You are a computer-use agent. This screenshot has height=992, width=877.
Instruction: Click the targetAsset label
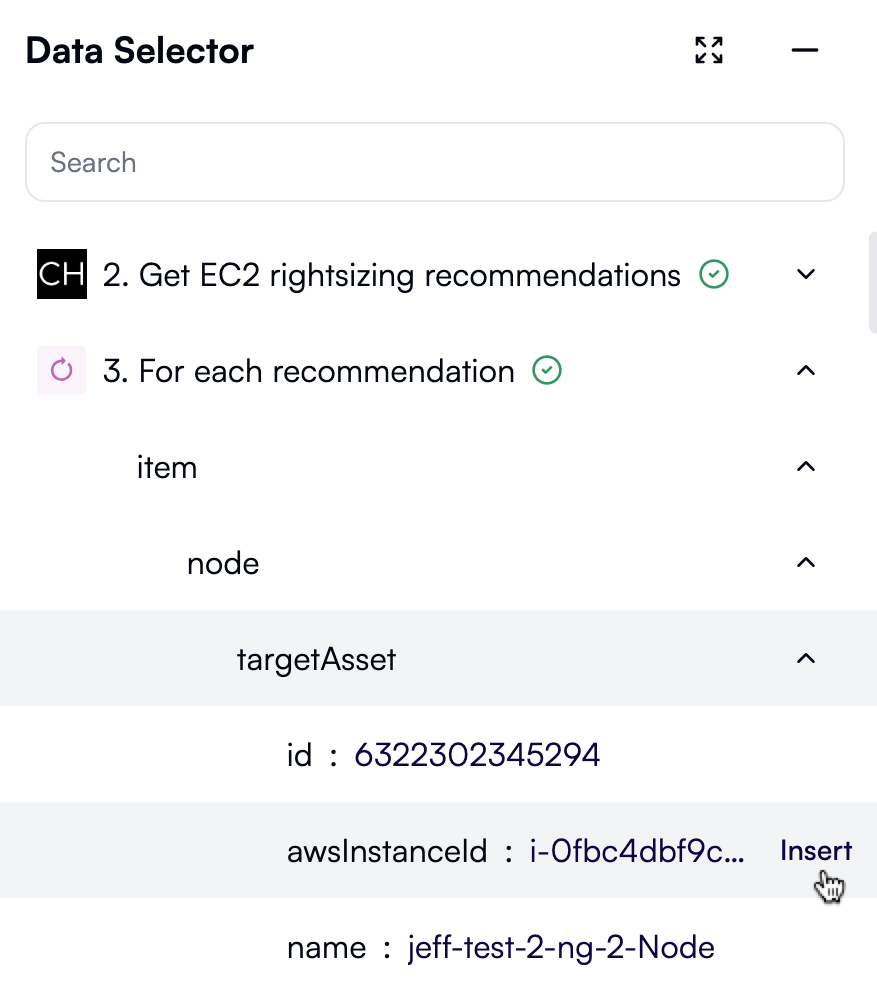point(316,659)
